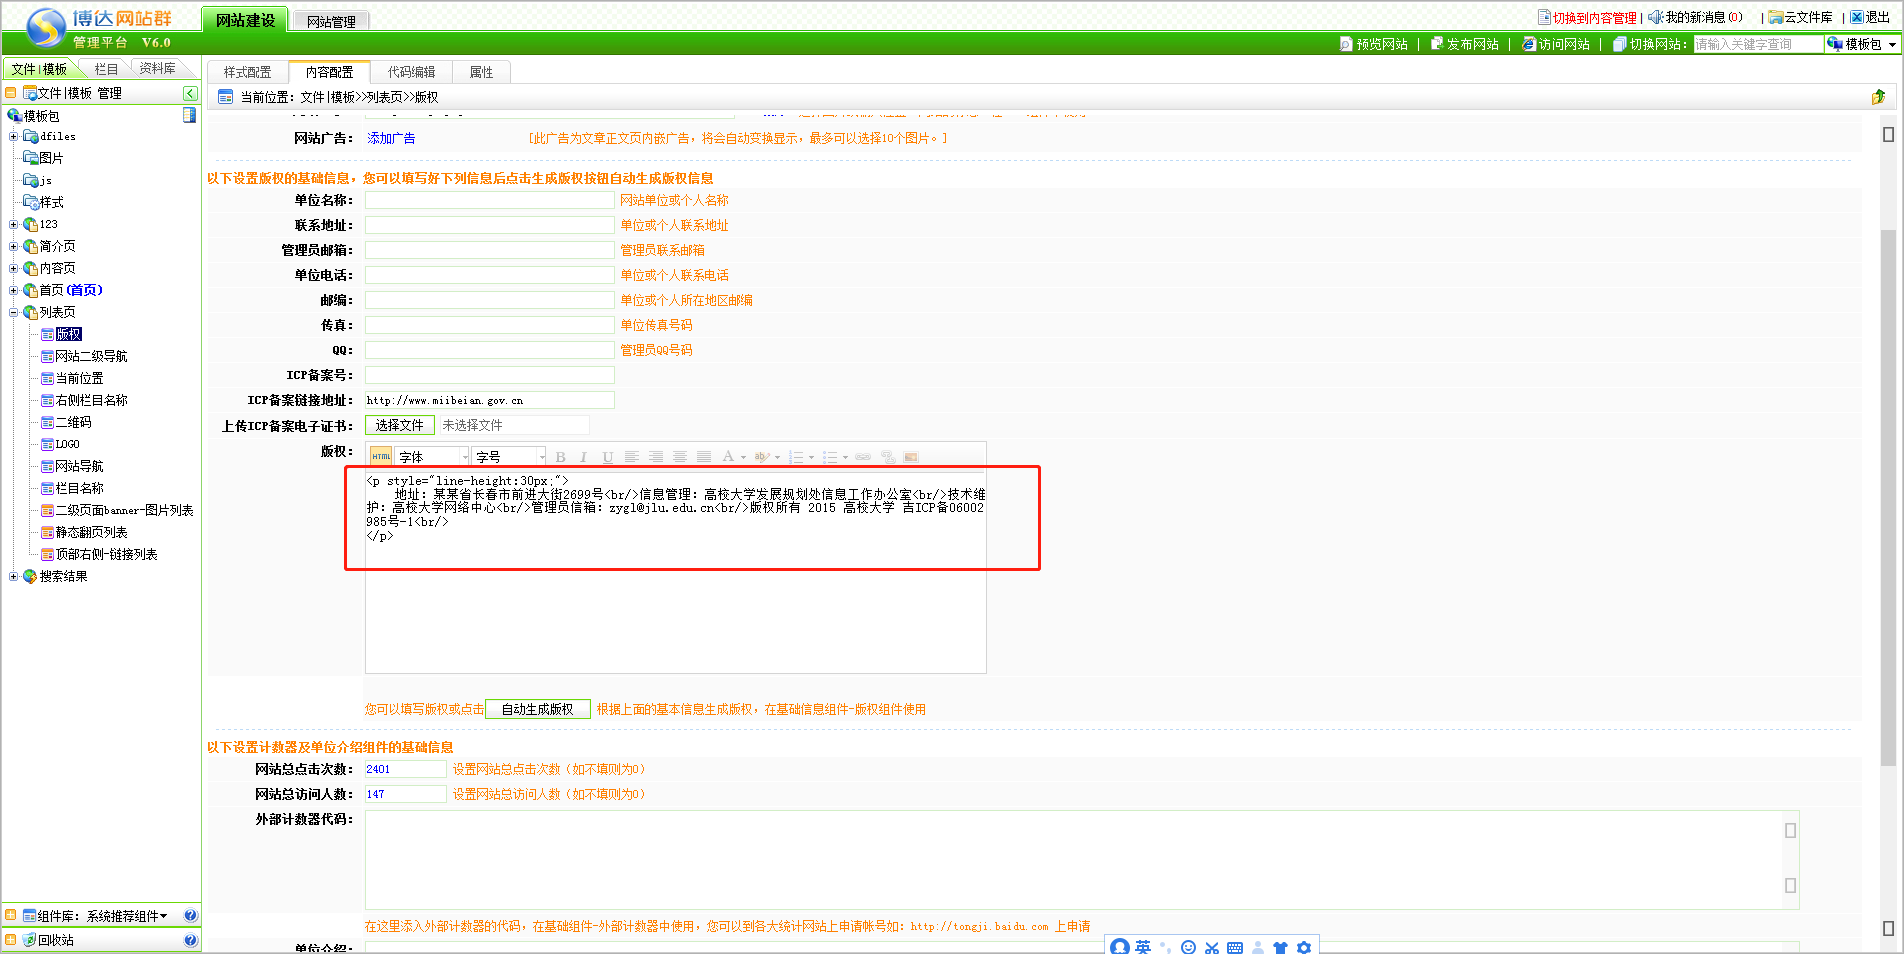The width and height of the screenshot is (1904, 954).
Task: Expand the 搜索结果 tree node
Action: [x=13, y=576]
